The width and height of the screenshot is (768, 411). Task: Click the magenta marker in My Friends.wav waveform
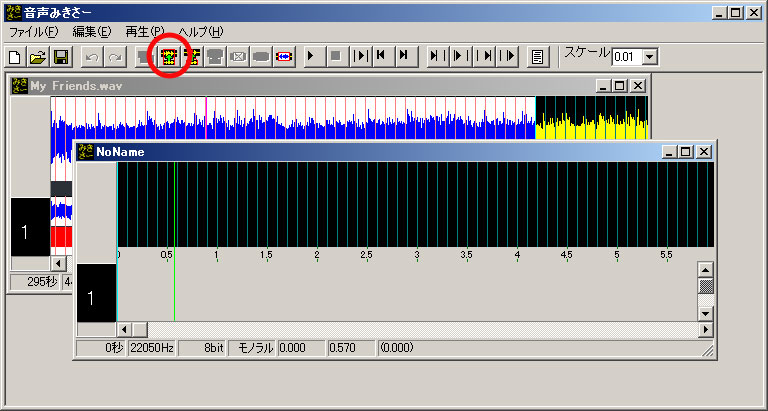pyautogui.click(x=206, y=118)
